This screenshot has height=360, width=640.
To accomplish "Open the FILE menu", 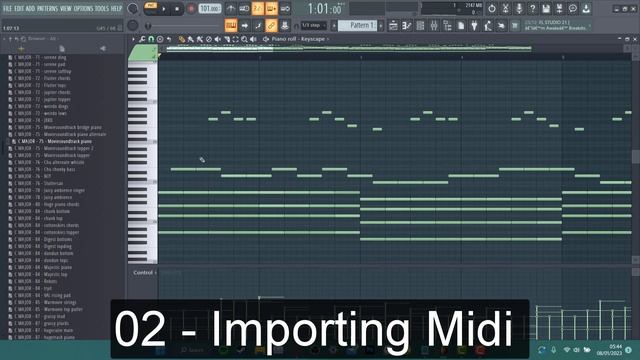I will 8,9.
